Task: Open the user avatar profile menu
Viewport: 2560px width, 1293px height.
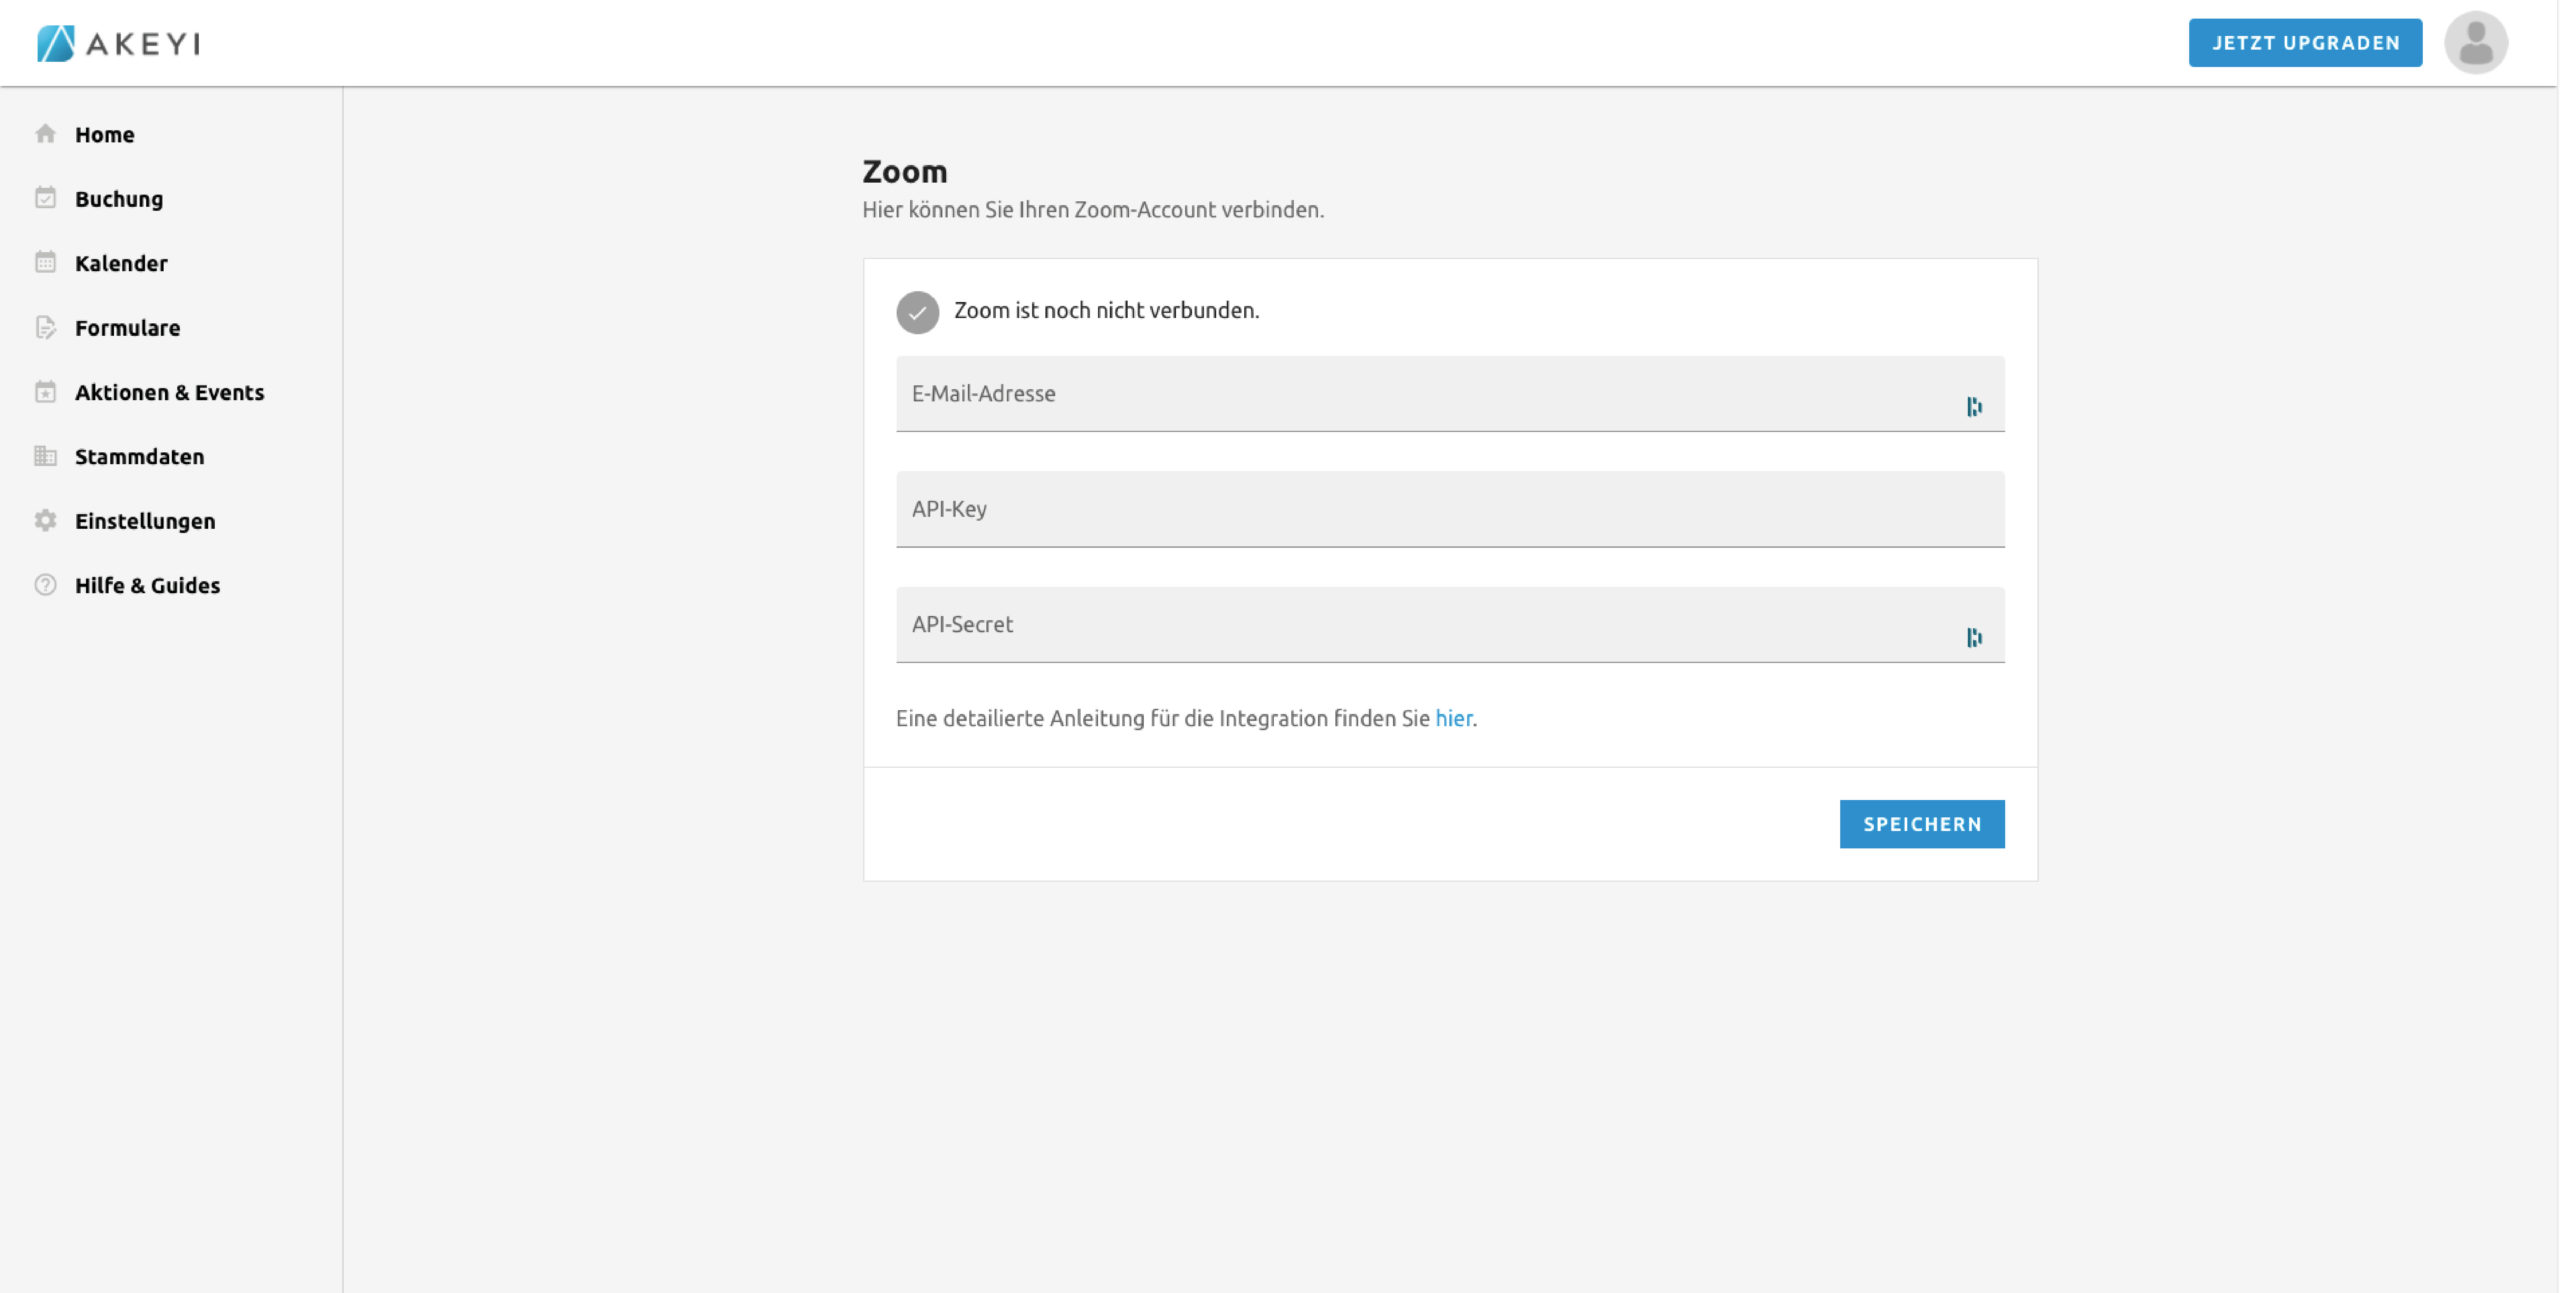Action: (2475, 43)
